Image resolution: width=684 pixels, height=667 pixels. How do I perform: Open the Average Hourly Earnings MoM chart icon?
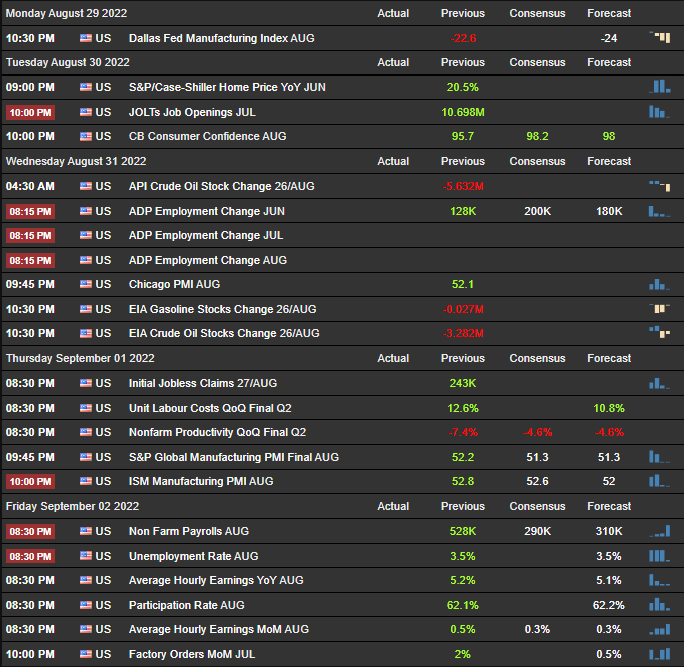660,629
